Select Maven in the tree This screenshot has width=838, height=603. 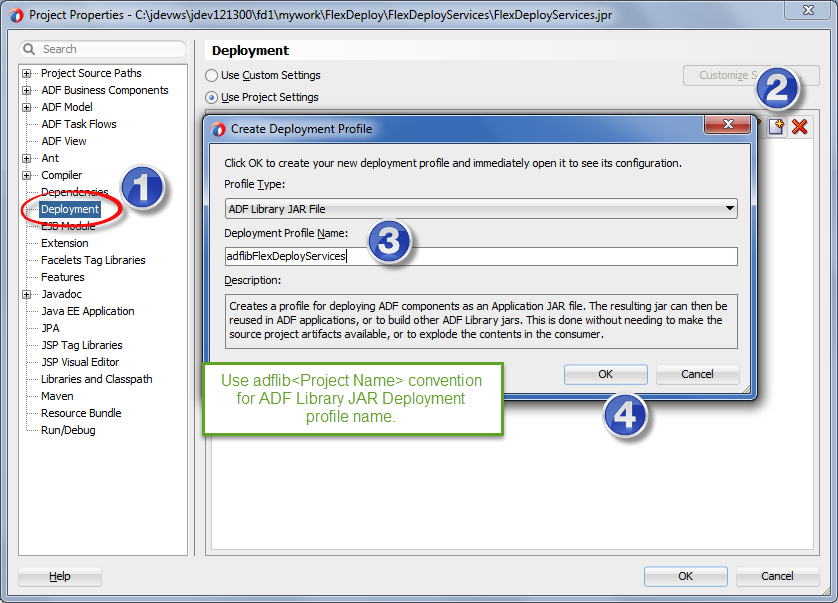(57, 396)
